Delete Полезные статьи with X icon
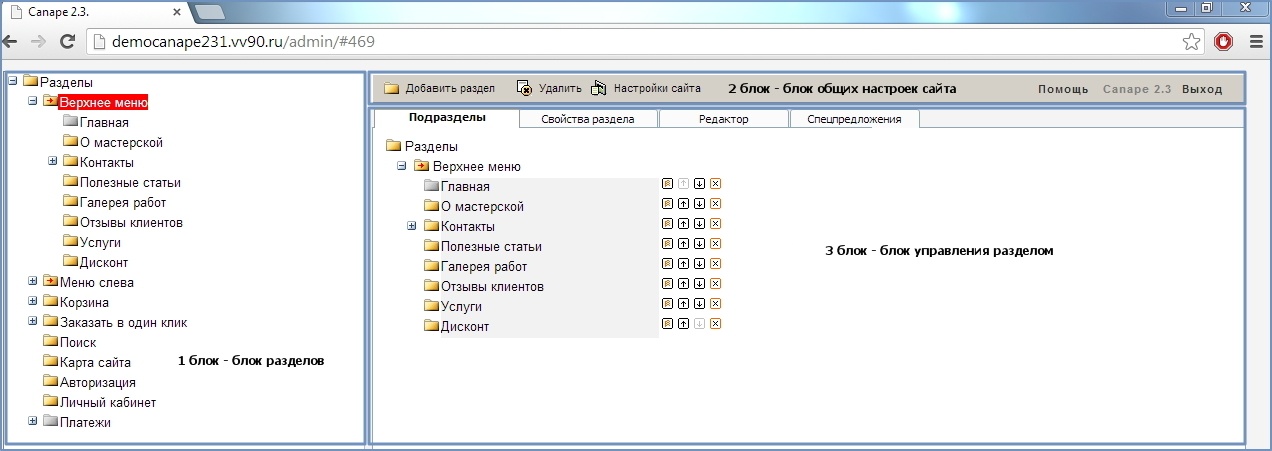The image size is (1272, 451). [x=716, y=244]
